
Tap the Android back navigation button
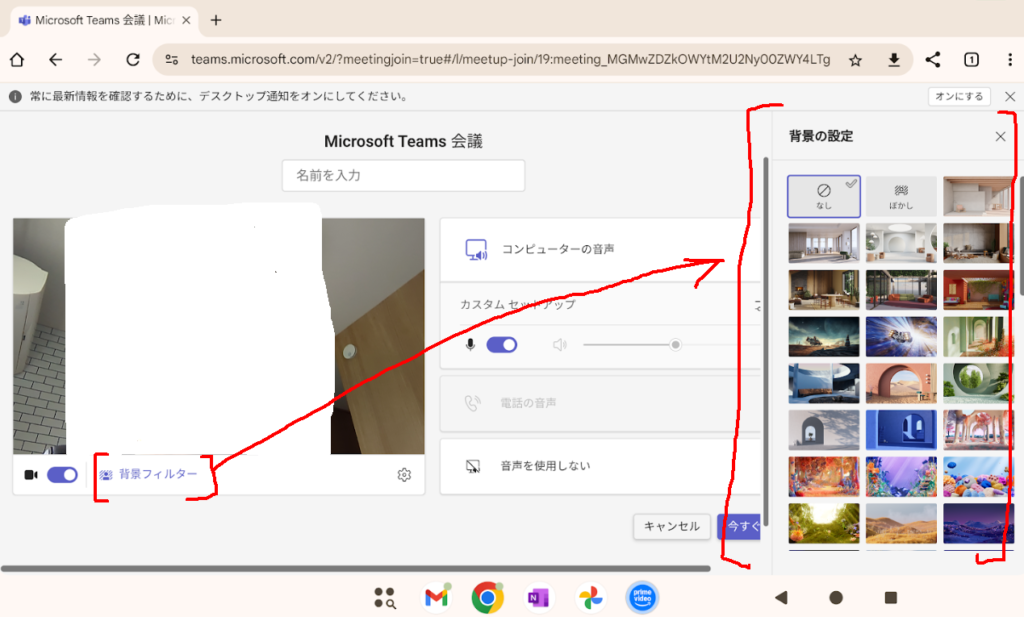782,597
